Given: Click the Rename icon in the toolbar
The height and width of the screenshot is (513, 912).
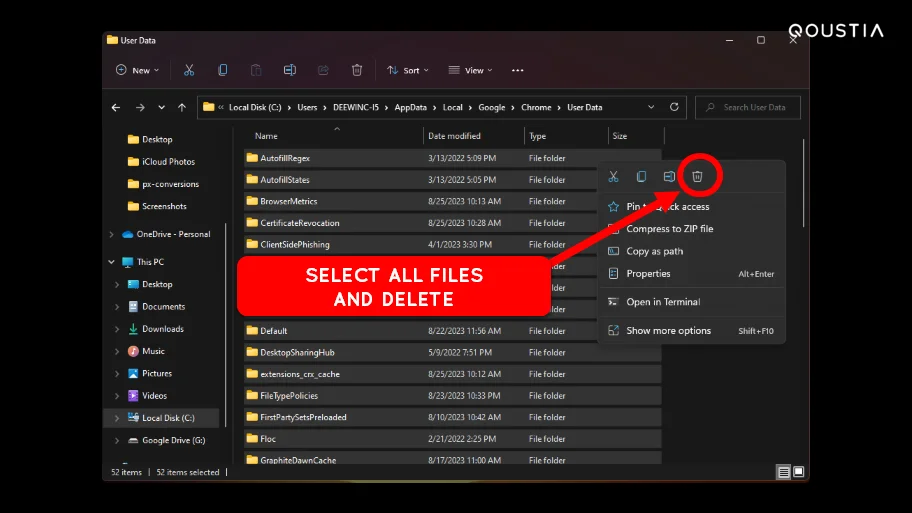Looking at the screenshot, I should (290, 70).
